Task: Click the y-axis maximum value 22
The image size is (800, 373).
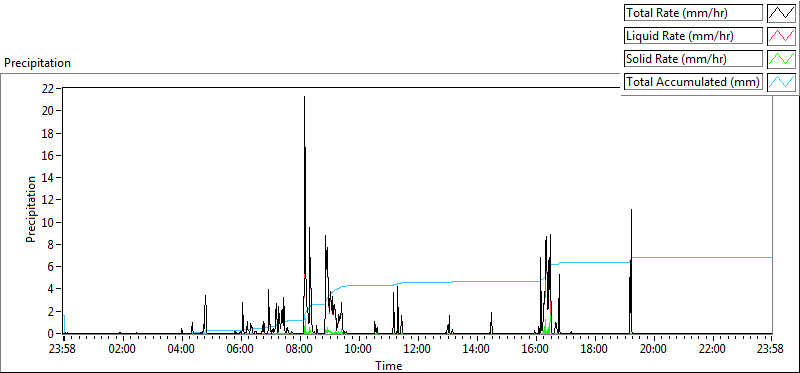Action: click(47, 88)
